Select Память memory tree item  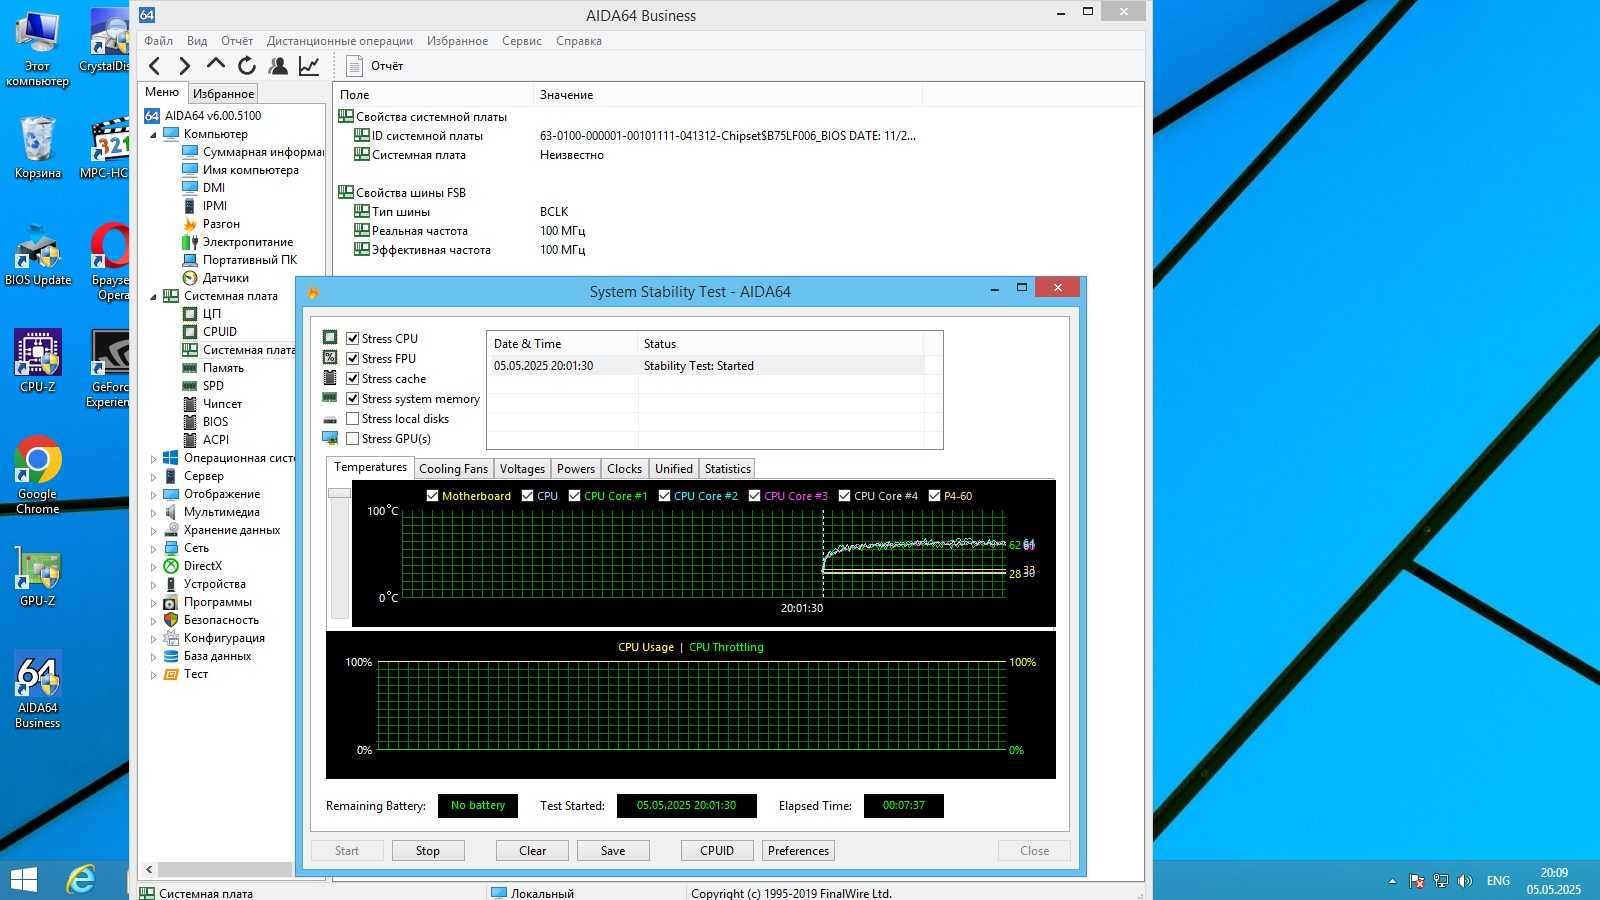click(223, 368)
